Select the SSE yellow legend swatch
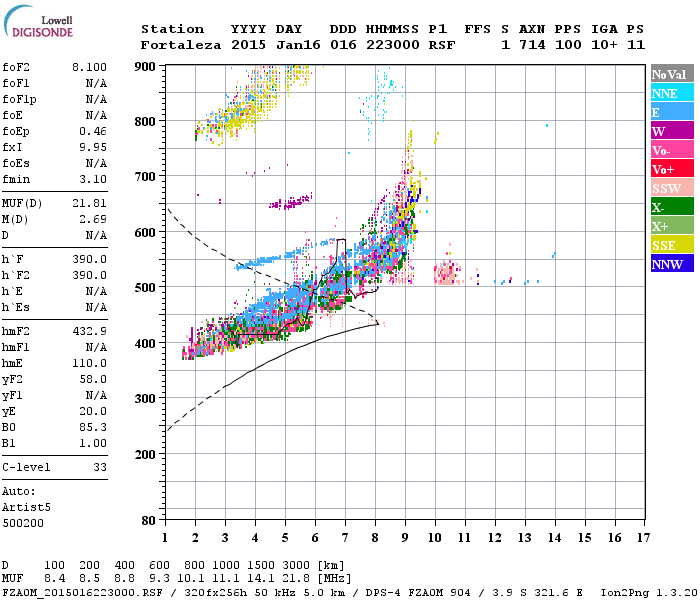700x600 pixels. tap(672, 245)
